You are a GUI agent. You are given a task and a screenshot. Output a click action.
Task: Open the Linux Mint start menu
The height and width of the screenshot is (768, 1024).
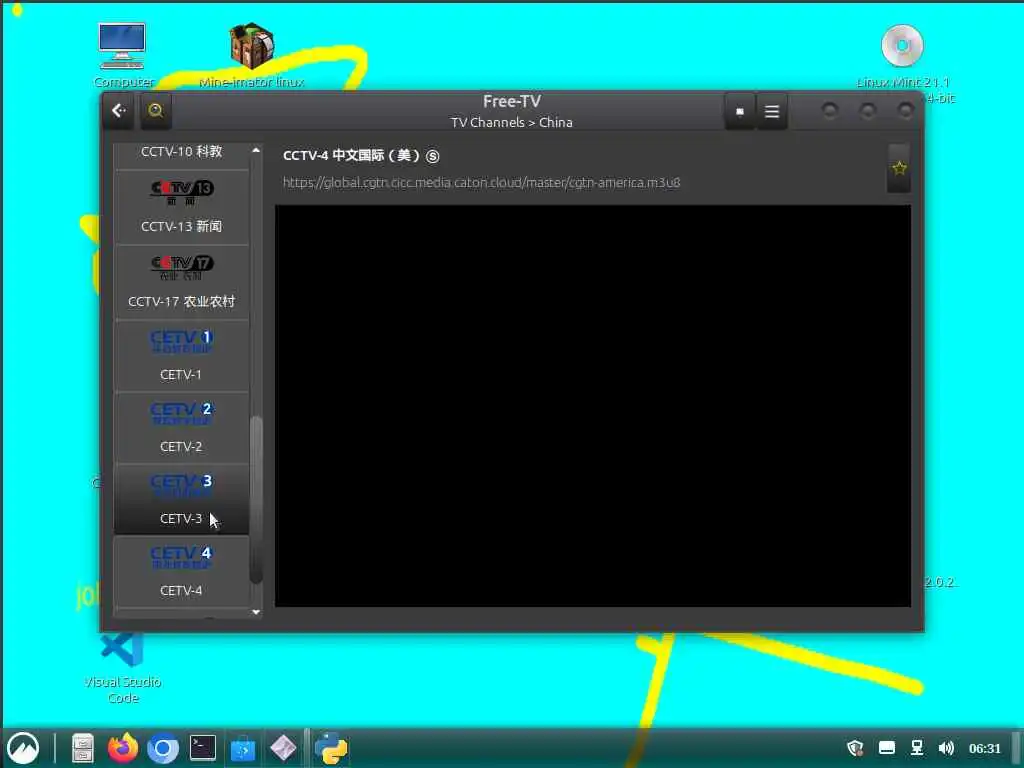(23, 748)
